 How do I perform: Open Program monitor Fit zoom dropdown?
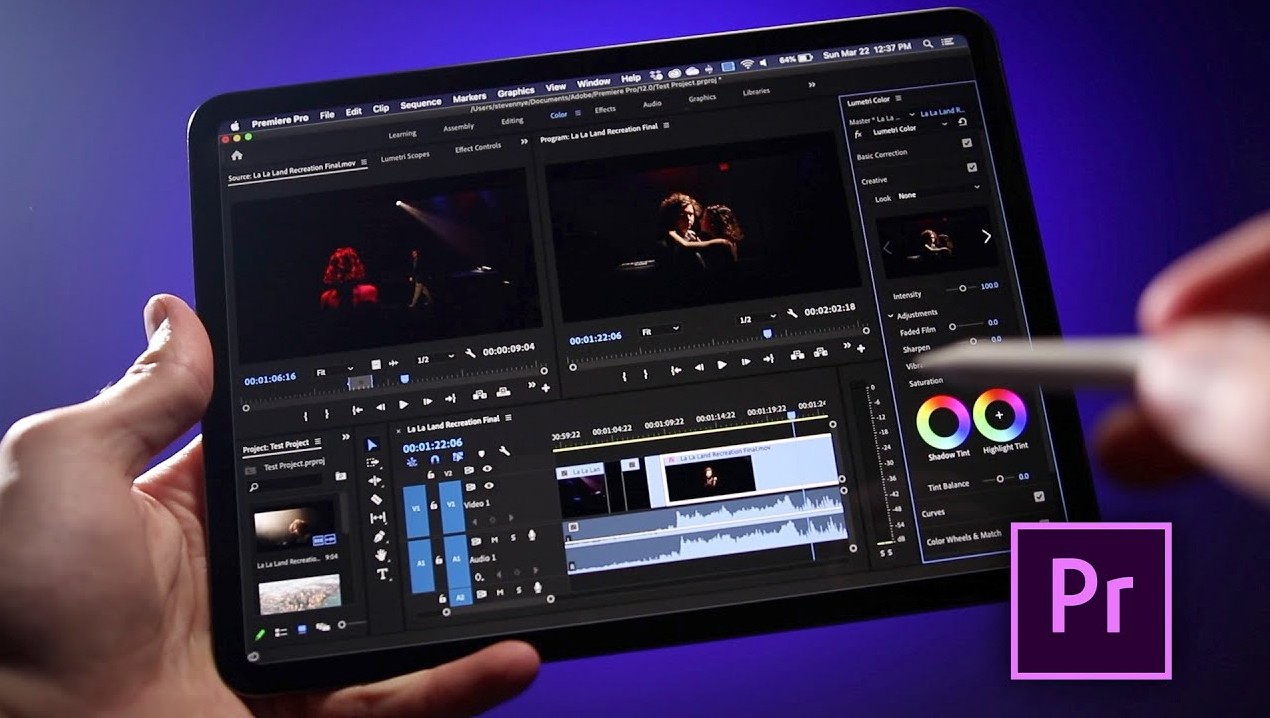(x=662, y=328)
